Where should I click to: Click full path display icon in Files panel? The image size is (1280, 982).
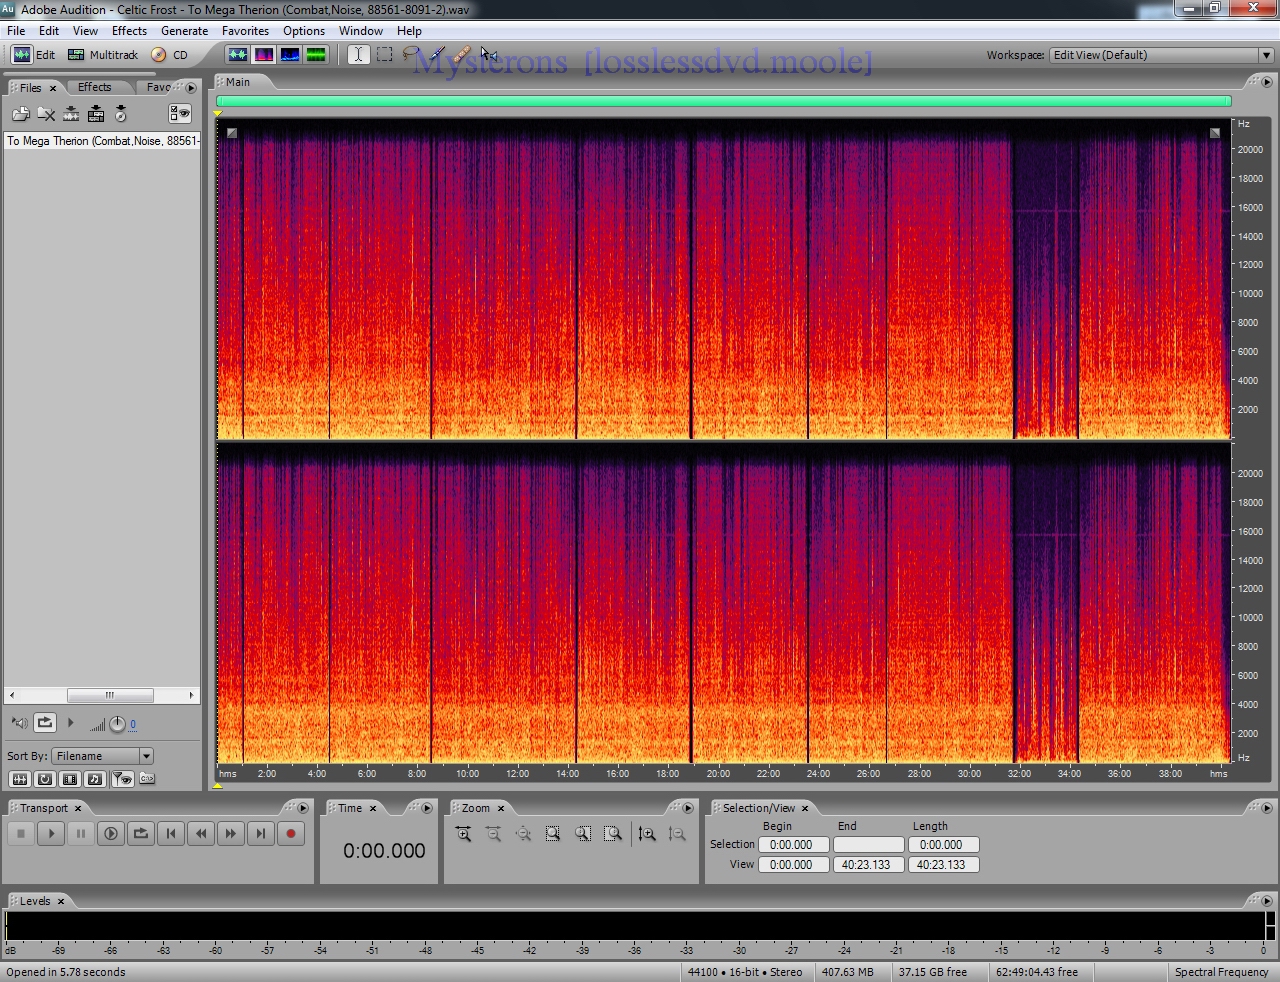tap(147, 779)
